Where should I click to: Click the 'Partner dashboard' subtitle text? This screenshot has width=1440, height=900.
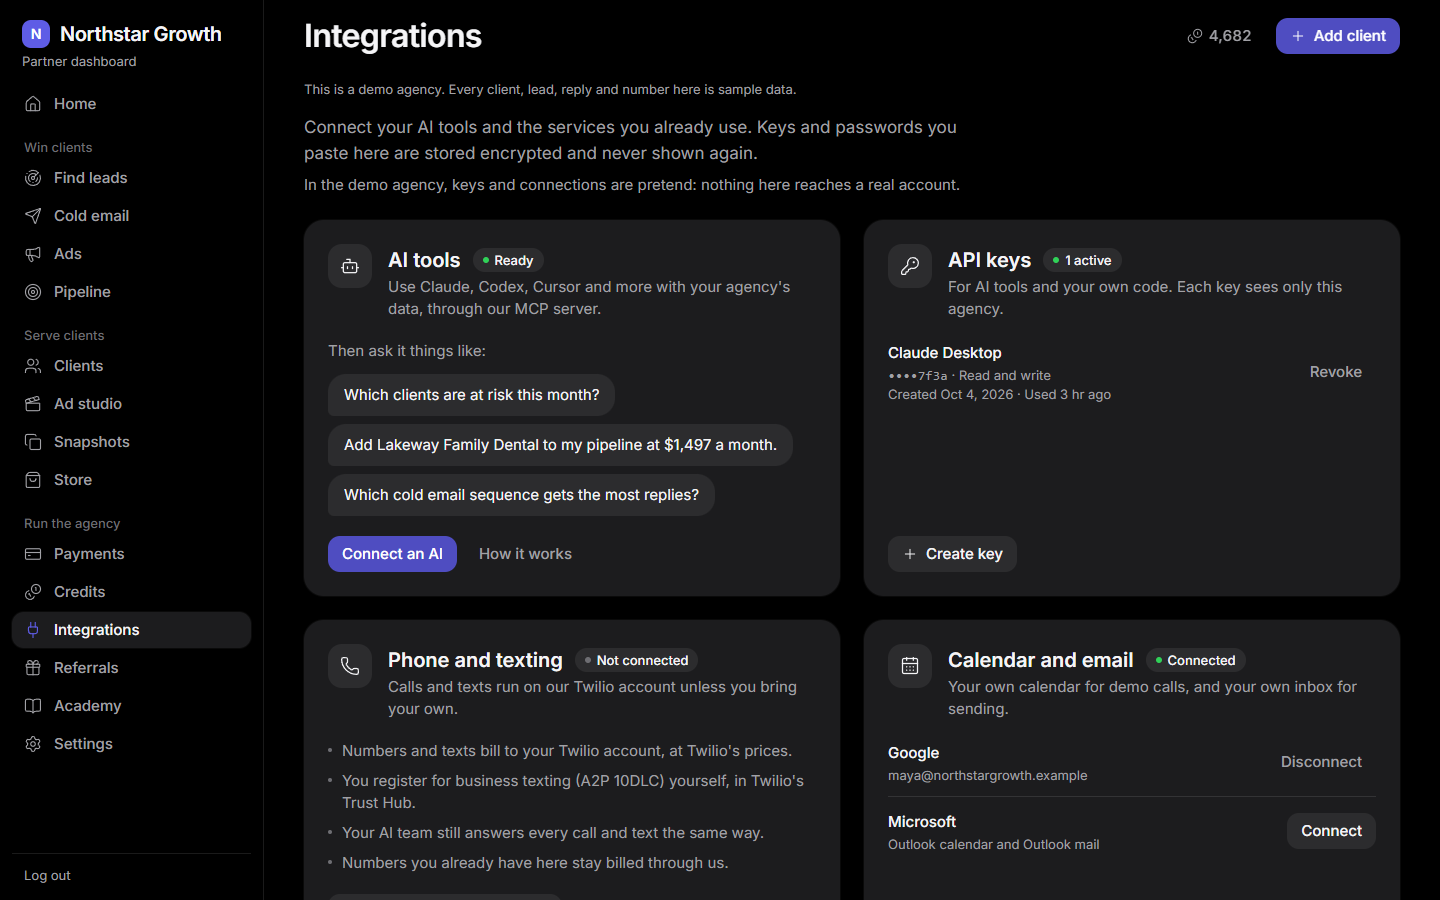point(79,62)
